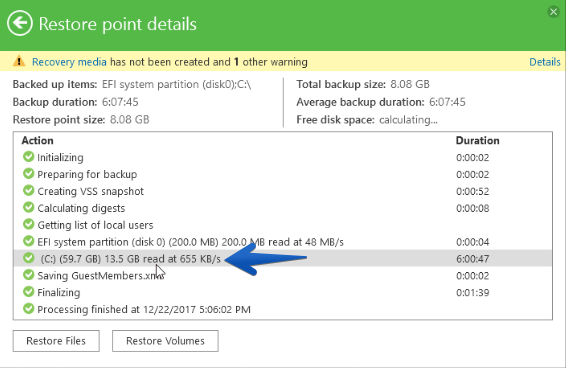
Task: Select the Finalizing row text
Action: point(58,293)
